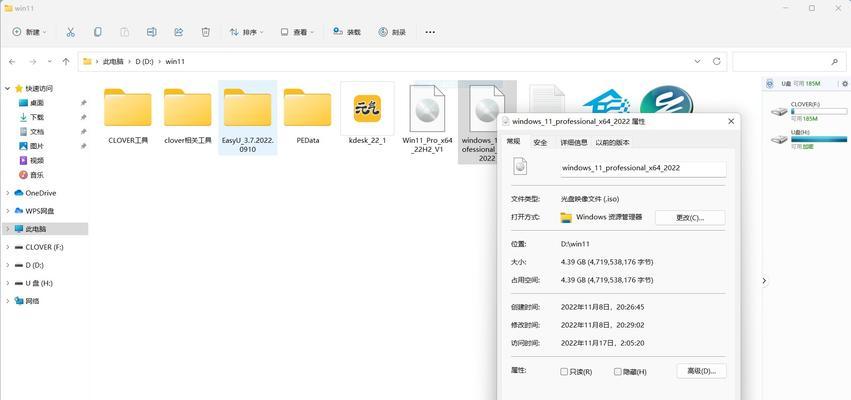Click the Copy icon in toolbar

98,33
